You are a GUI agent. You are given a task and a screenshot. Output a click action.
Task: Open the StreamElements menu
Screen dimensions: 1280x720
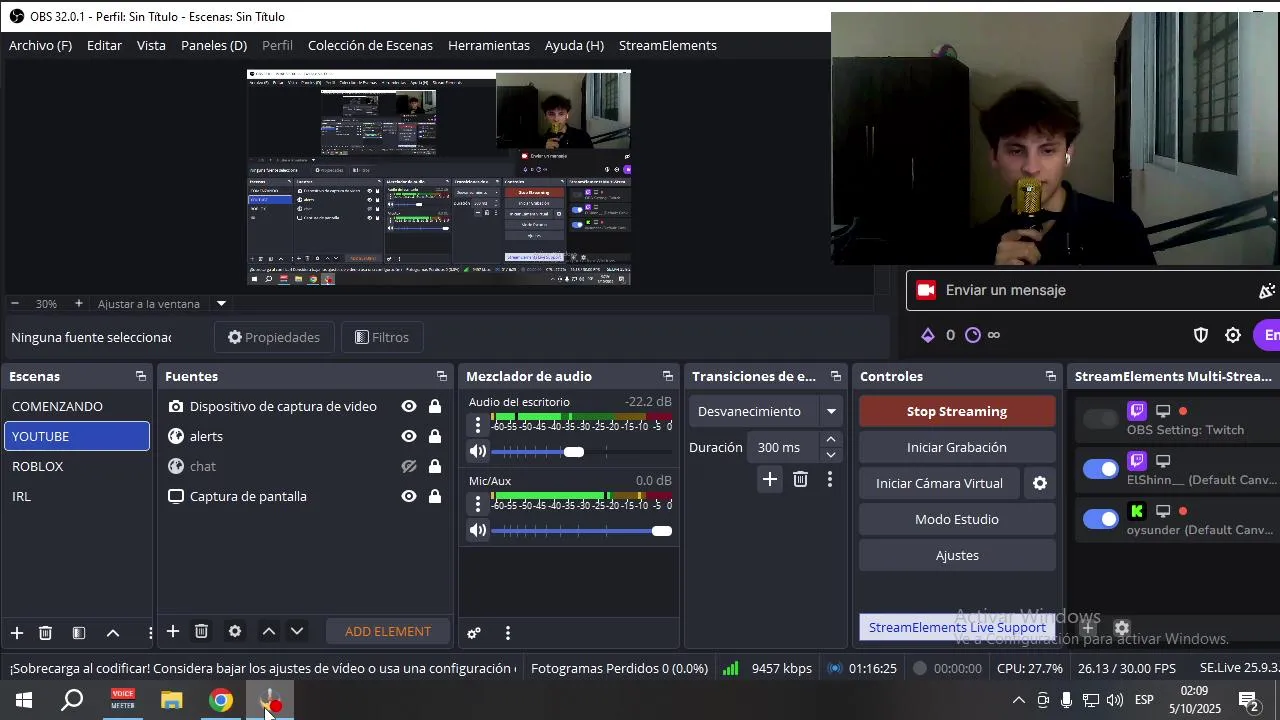(668, 46)
